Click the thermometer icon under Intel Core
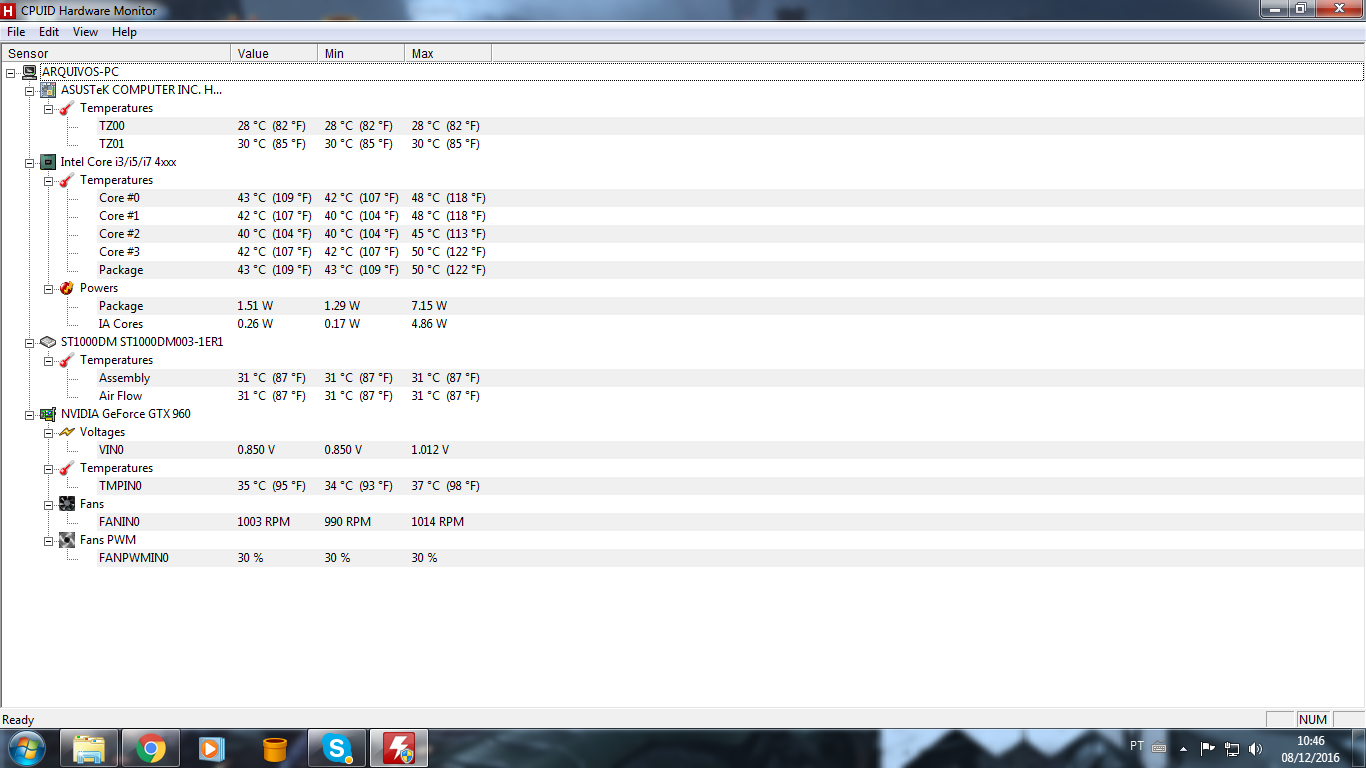 coord(67,180)
